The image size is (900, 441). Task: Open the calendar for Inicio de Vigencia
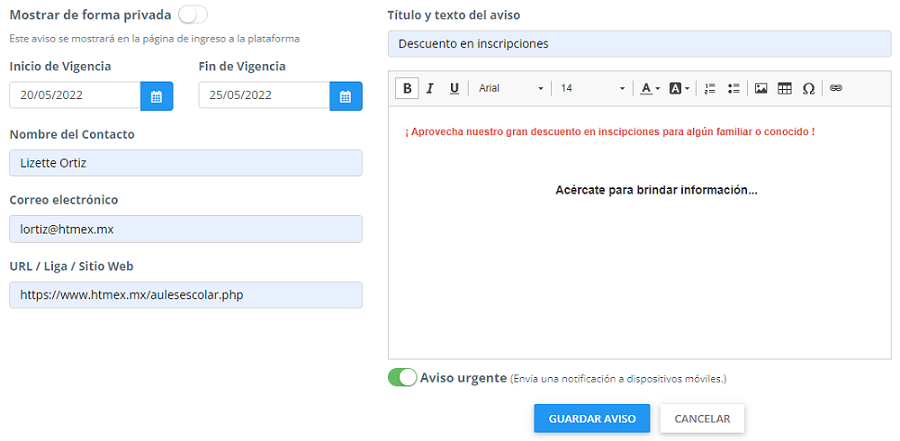[156, 96]
